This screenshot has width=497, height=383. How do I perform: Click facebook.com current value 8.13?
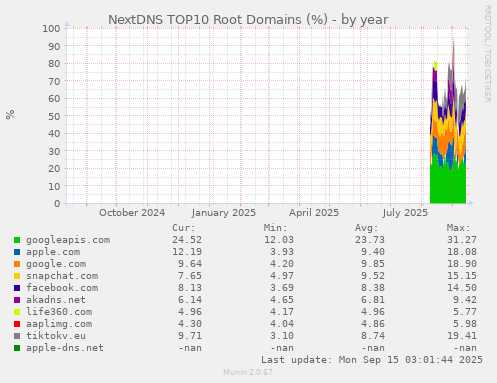[x=190, y=288]
